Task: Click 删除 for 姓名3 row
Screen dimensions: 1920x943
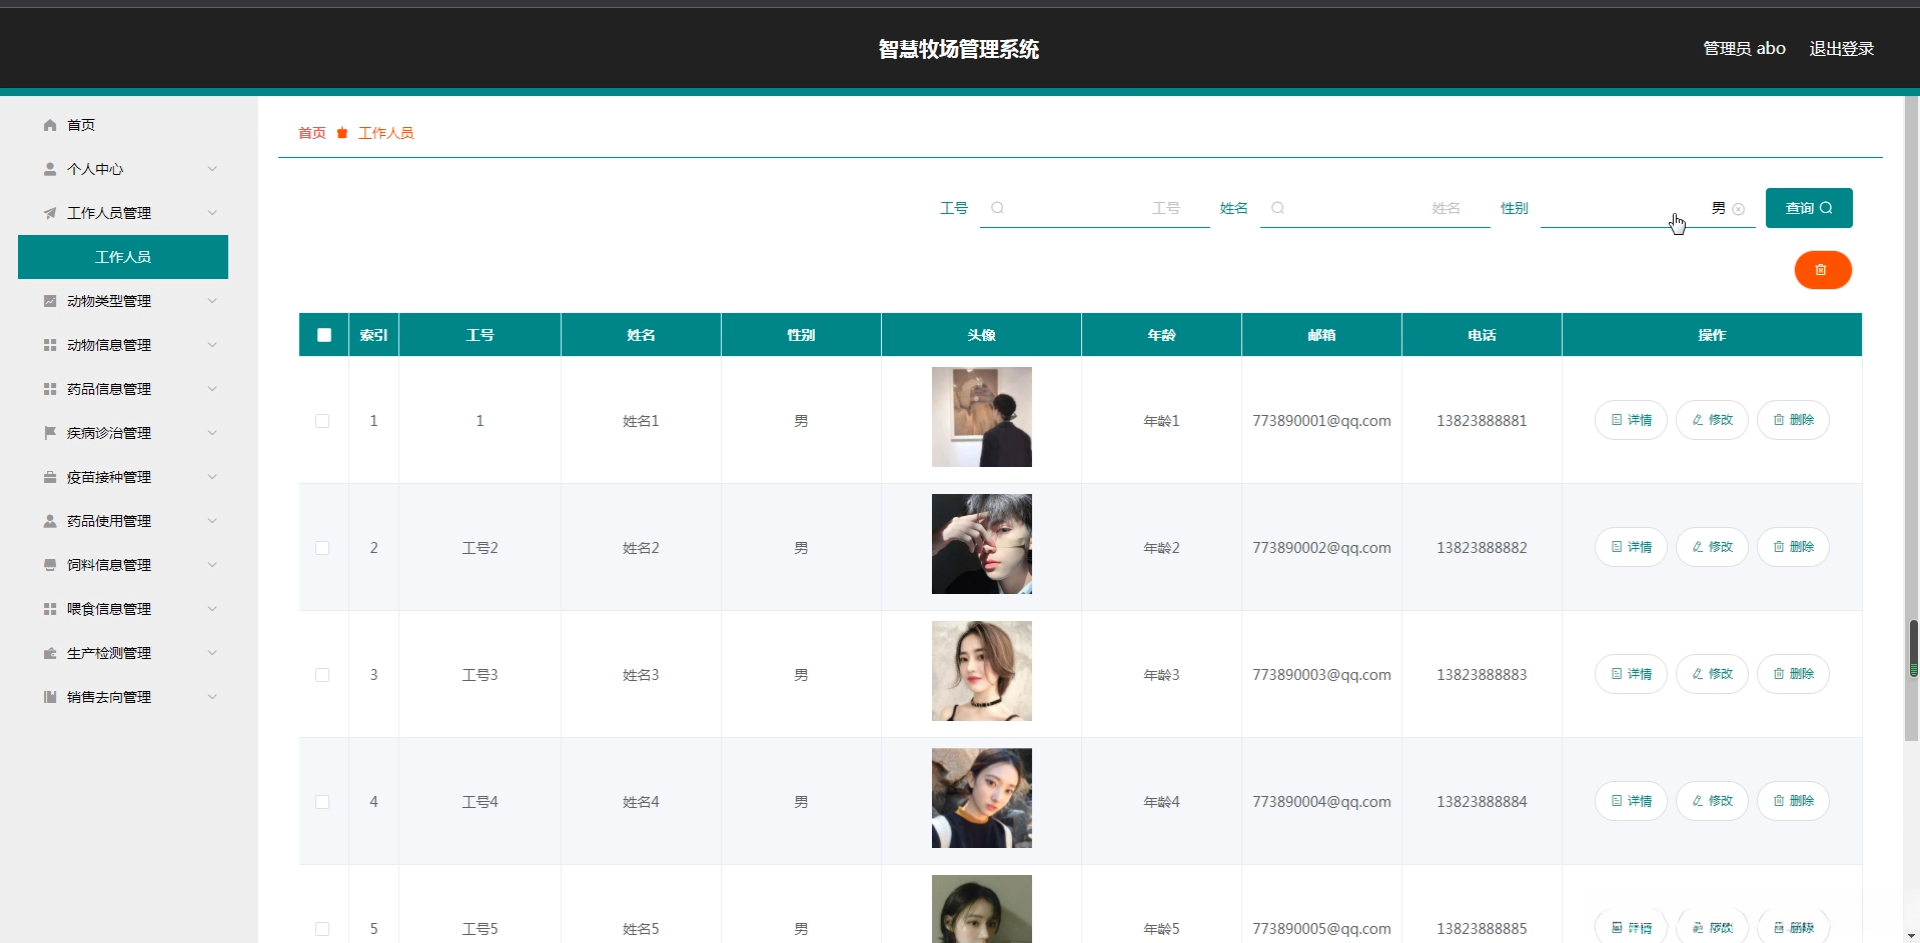Action: pos(1793,674)
